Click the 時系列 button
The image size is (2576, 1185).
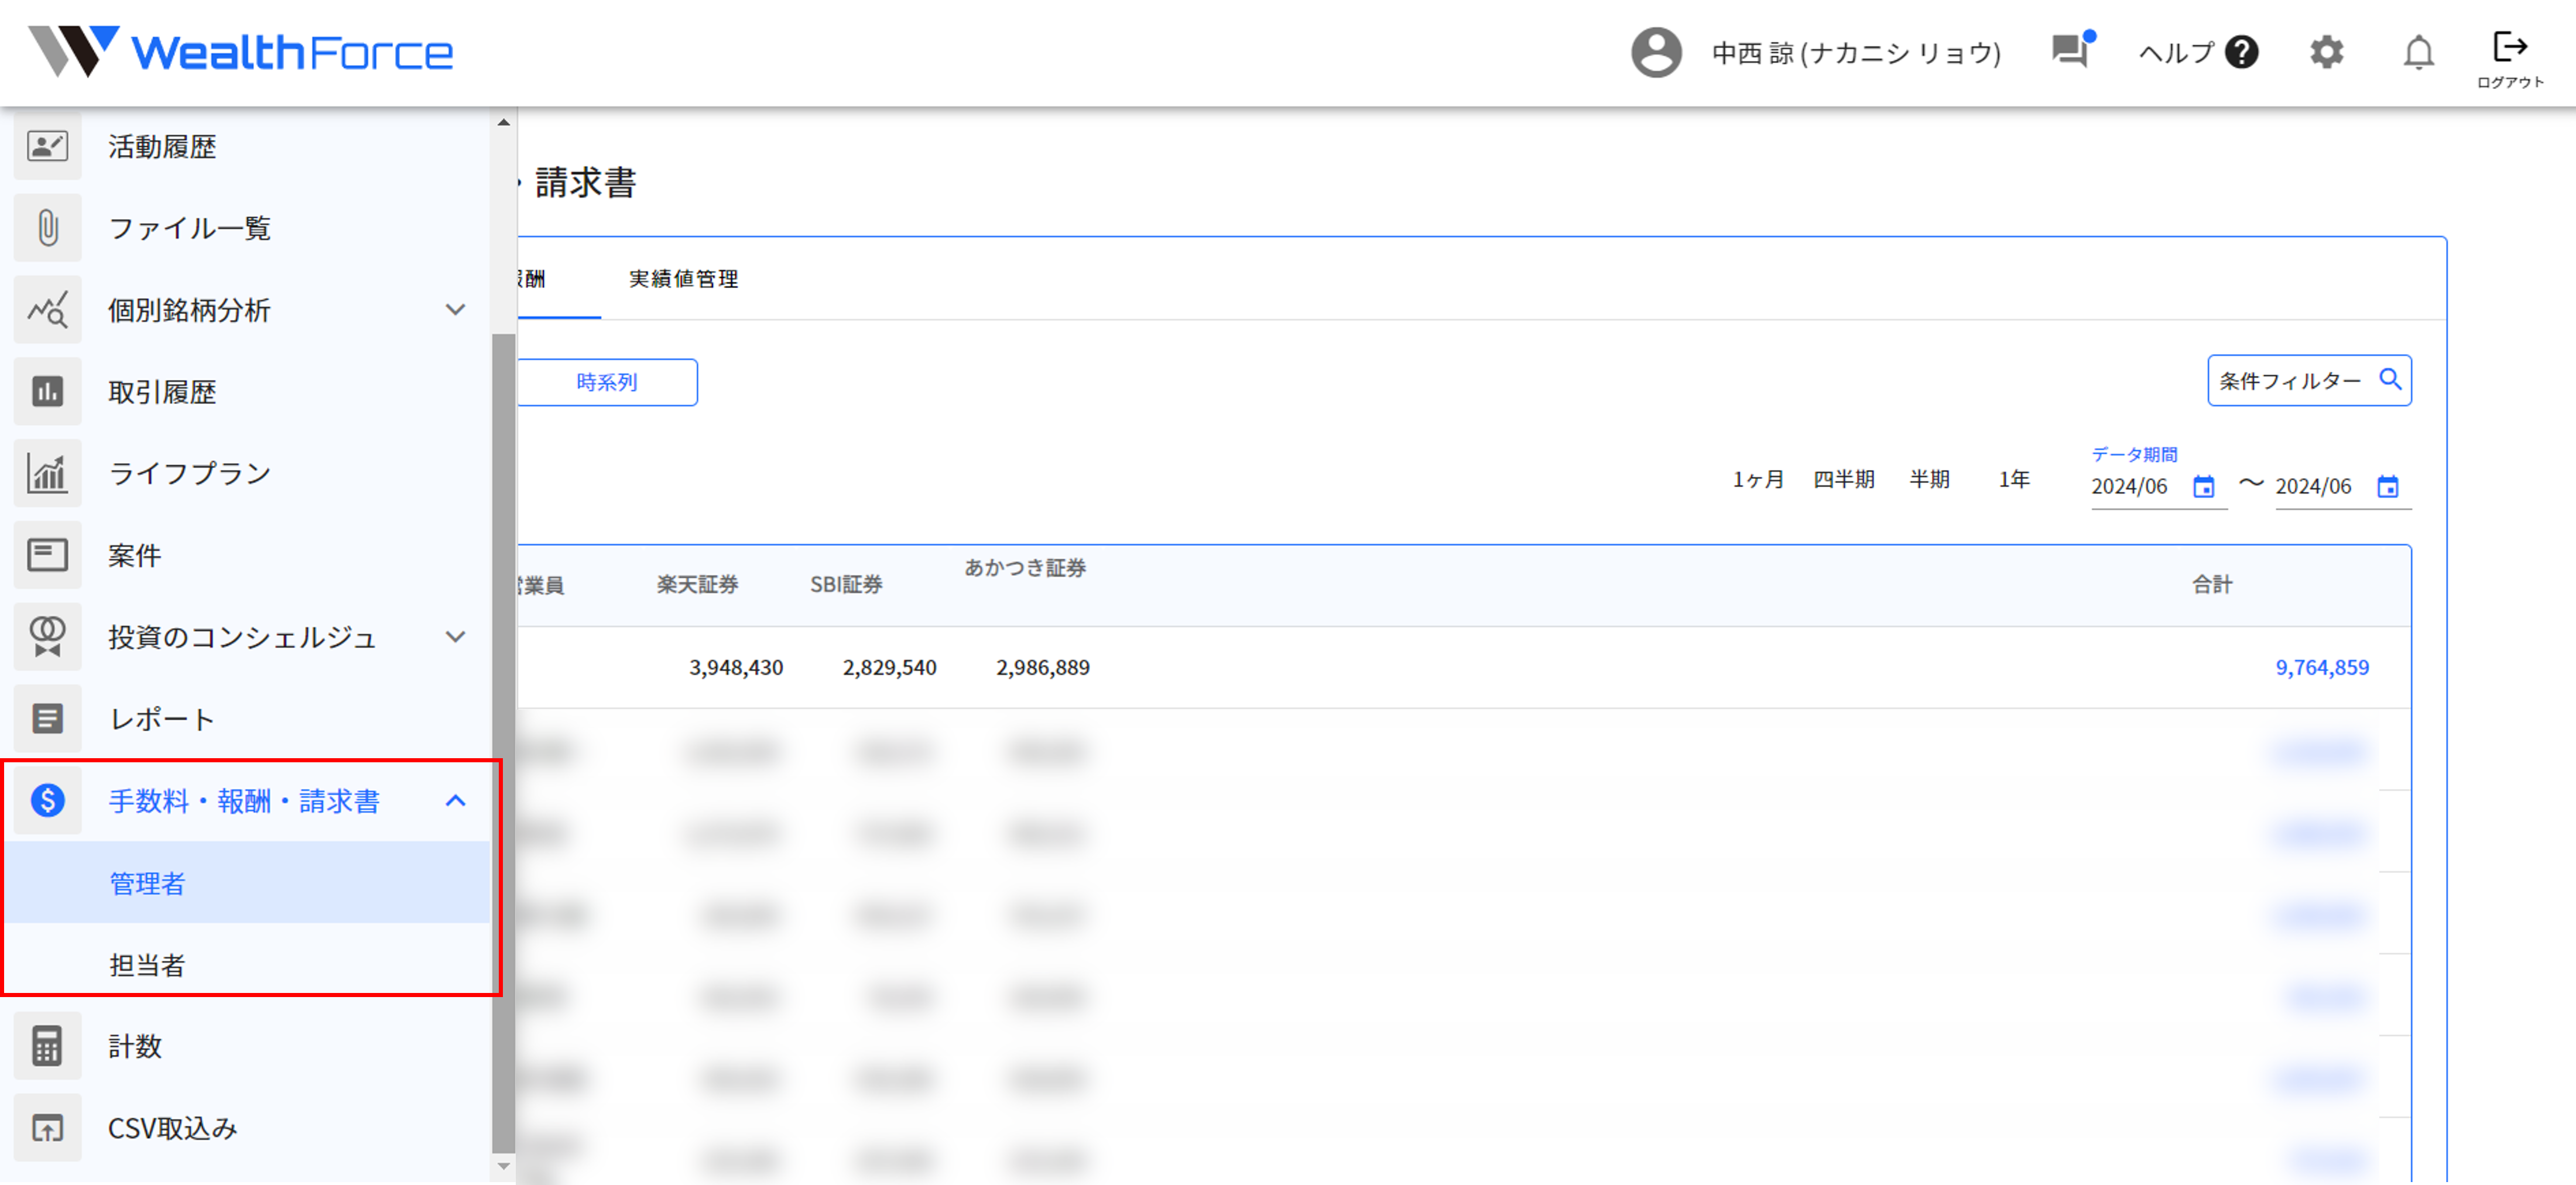[607, 382]
